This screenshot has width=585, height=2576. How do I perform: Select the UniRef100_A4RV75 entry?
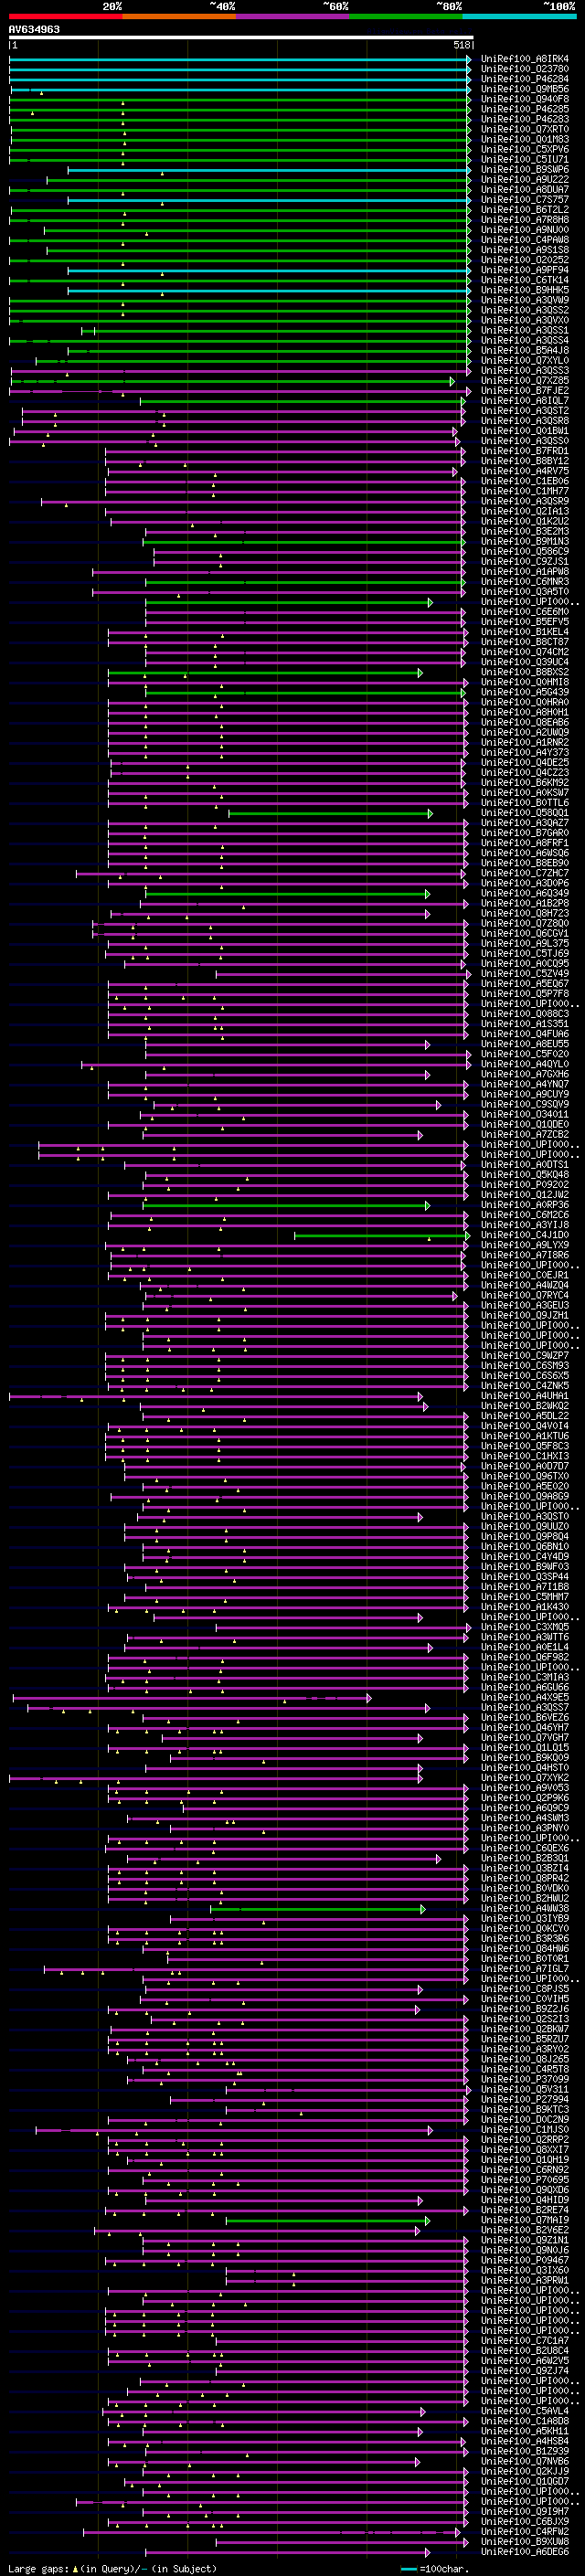tap(525, 471)
